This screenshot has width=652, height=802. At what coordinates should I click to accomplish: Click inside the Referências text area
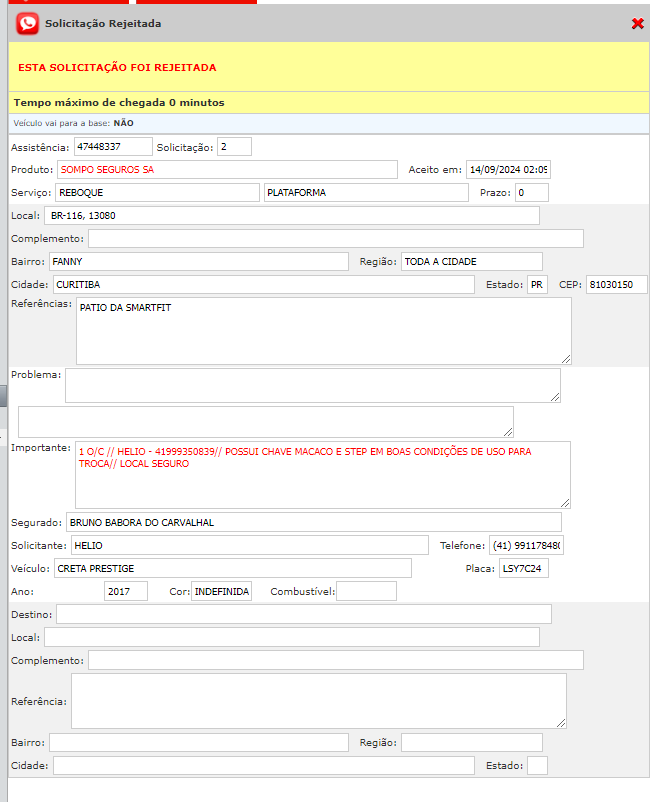(323, 330)
